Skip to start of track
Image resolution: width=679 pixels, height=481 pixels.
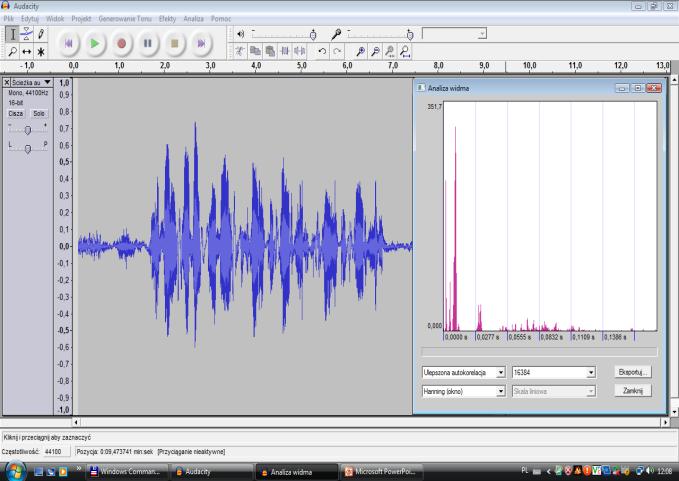click(68, 43)
